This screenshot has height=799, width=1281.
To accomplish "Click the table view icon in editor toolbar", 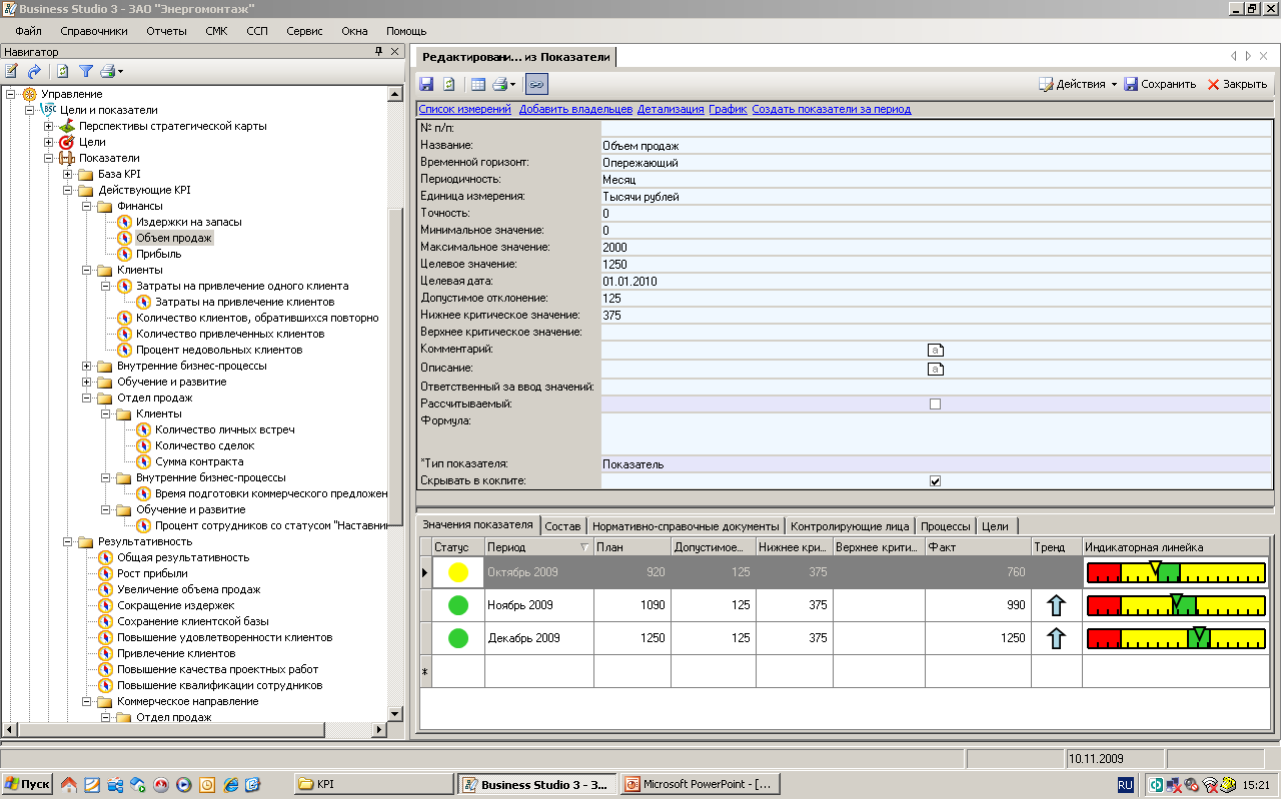I will (x=478, y=85).
